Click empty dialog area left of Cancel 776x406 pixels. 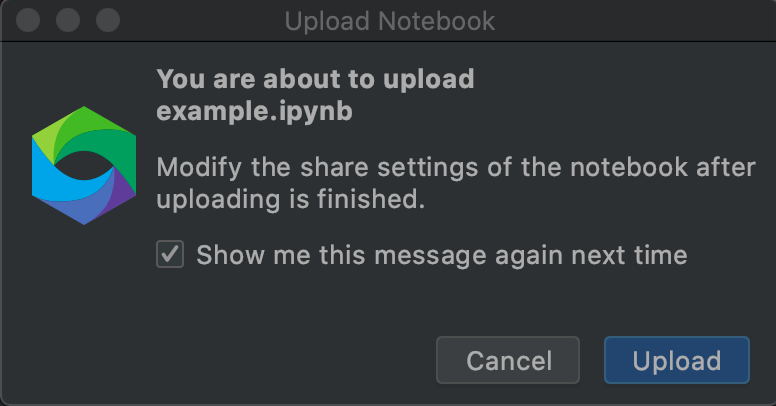[247, 360]
